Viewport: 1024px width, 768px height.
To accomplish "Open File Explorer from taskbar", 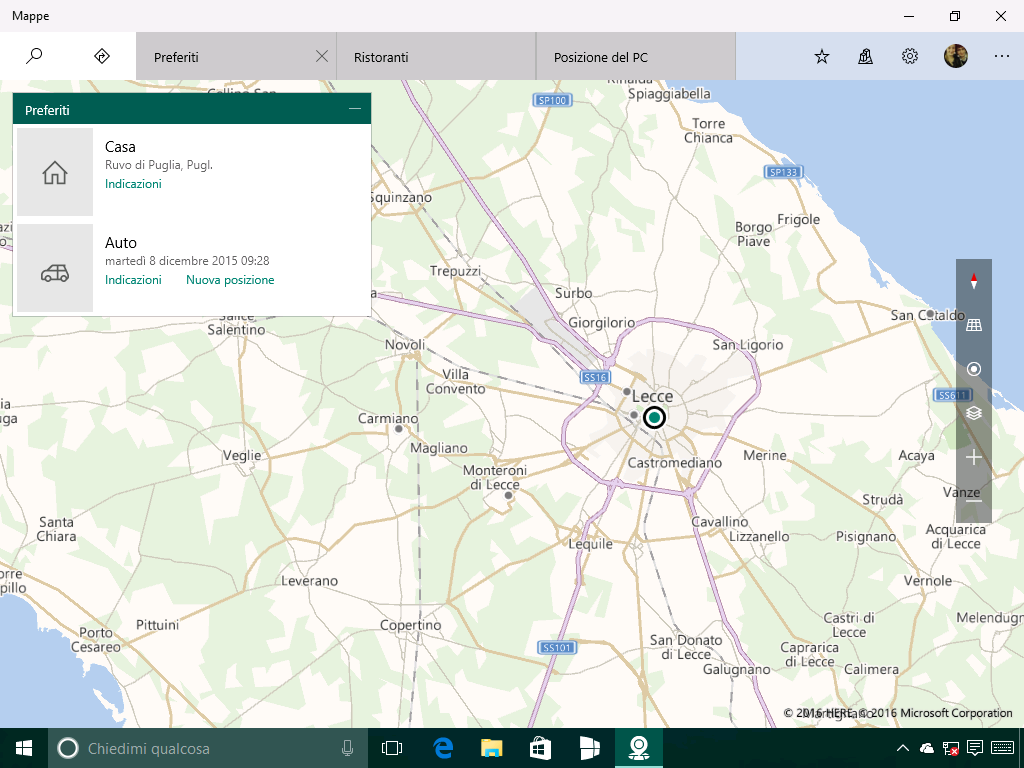I will [491, 748].
